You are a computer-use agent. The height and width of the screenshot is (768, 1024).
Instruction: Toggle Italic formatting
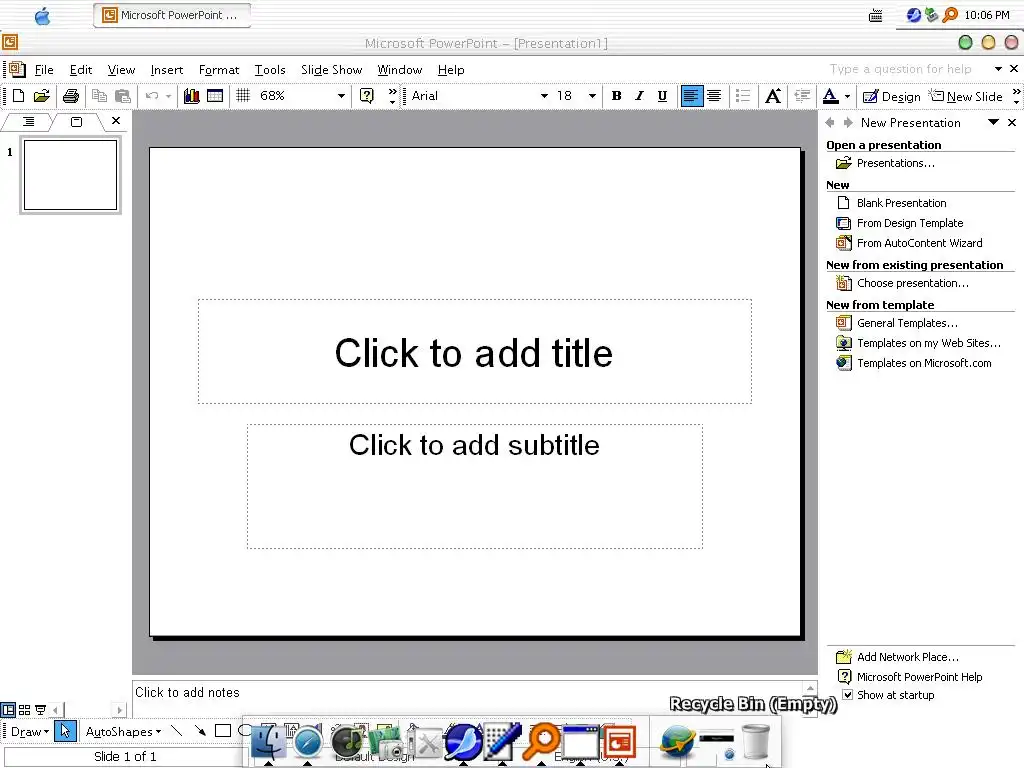639,96
